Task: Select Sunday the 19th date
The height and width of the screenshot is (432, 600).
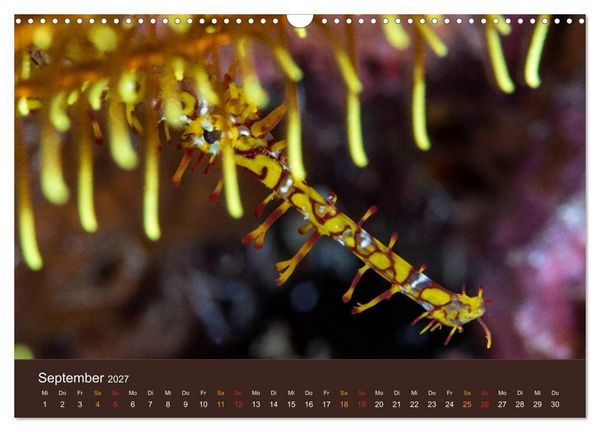Action: click(362, 404)
